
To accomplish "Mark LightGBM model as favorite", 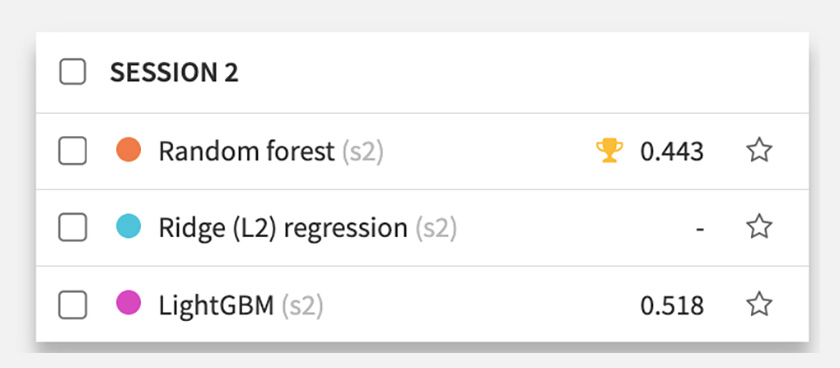I will [759, 304].
